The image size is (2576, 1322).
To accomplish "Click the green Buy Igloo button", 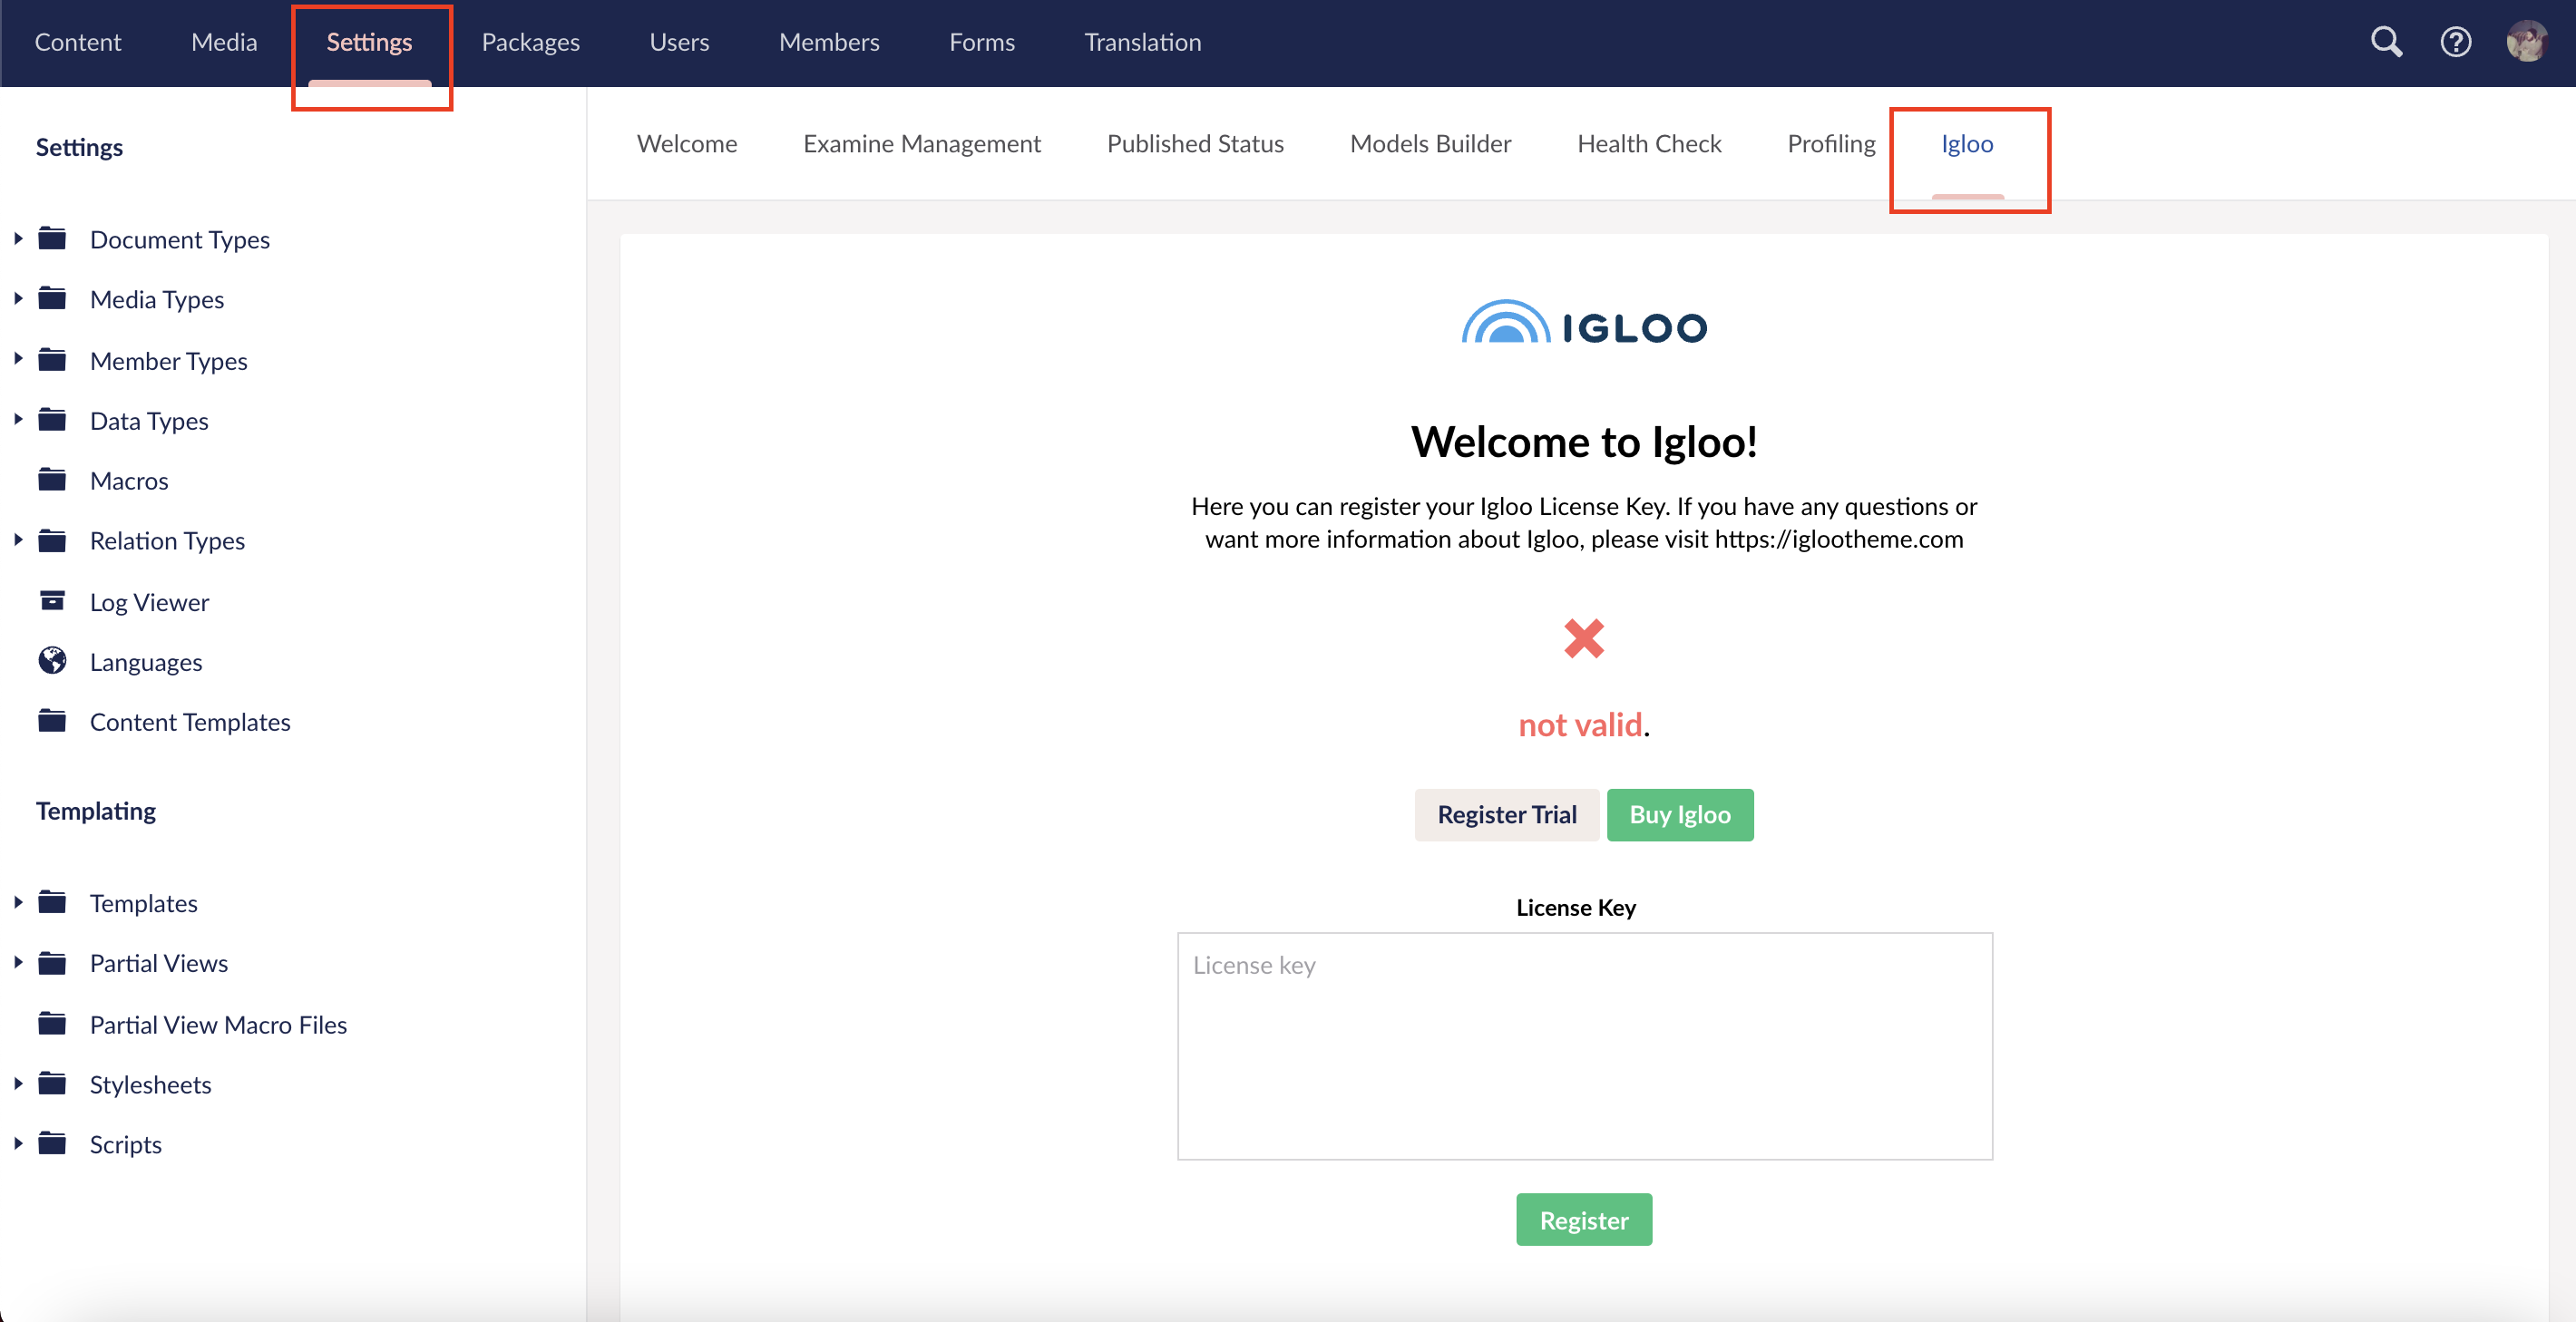I will [1679, 814].
